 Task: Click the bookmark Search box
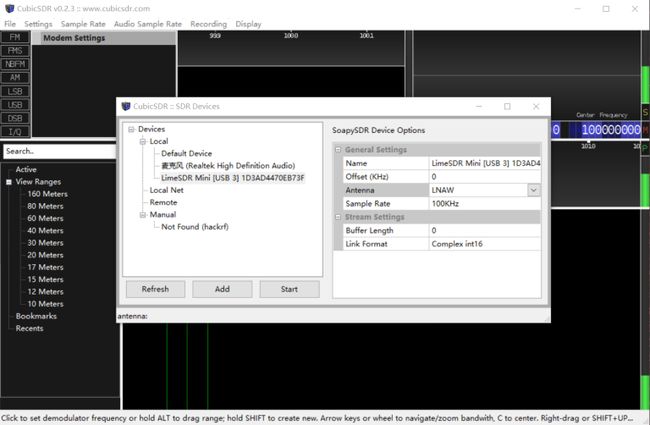pyautogui.click(x=59, y=151)
